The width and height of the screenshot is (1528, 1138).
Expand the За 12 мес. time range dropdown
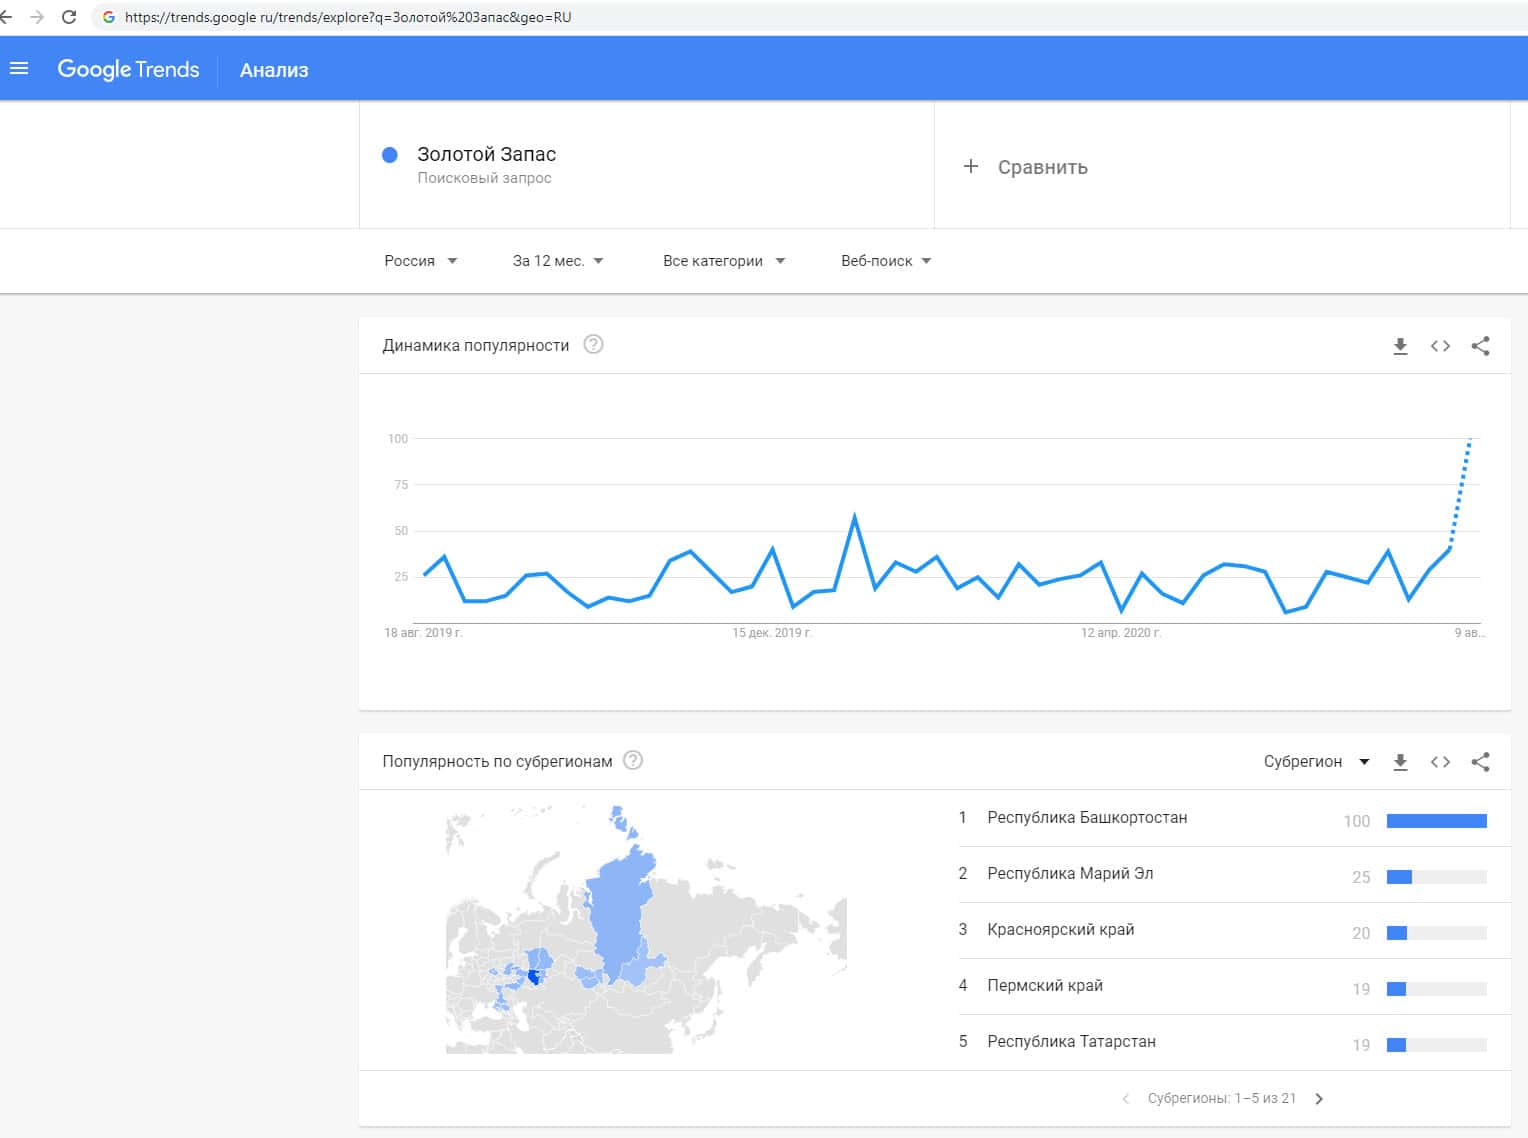(x=558, y=261)
